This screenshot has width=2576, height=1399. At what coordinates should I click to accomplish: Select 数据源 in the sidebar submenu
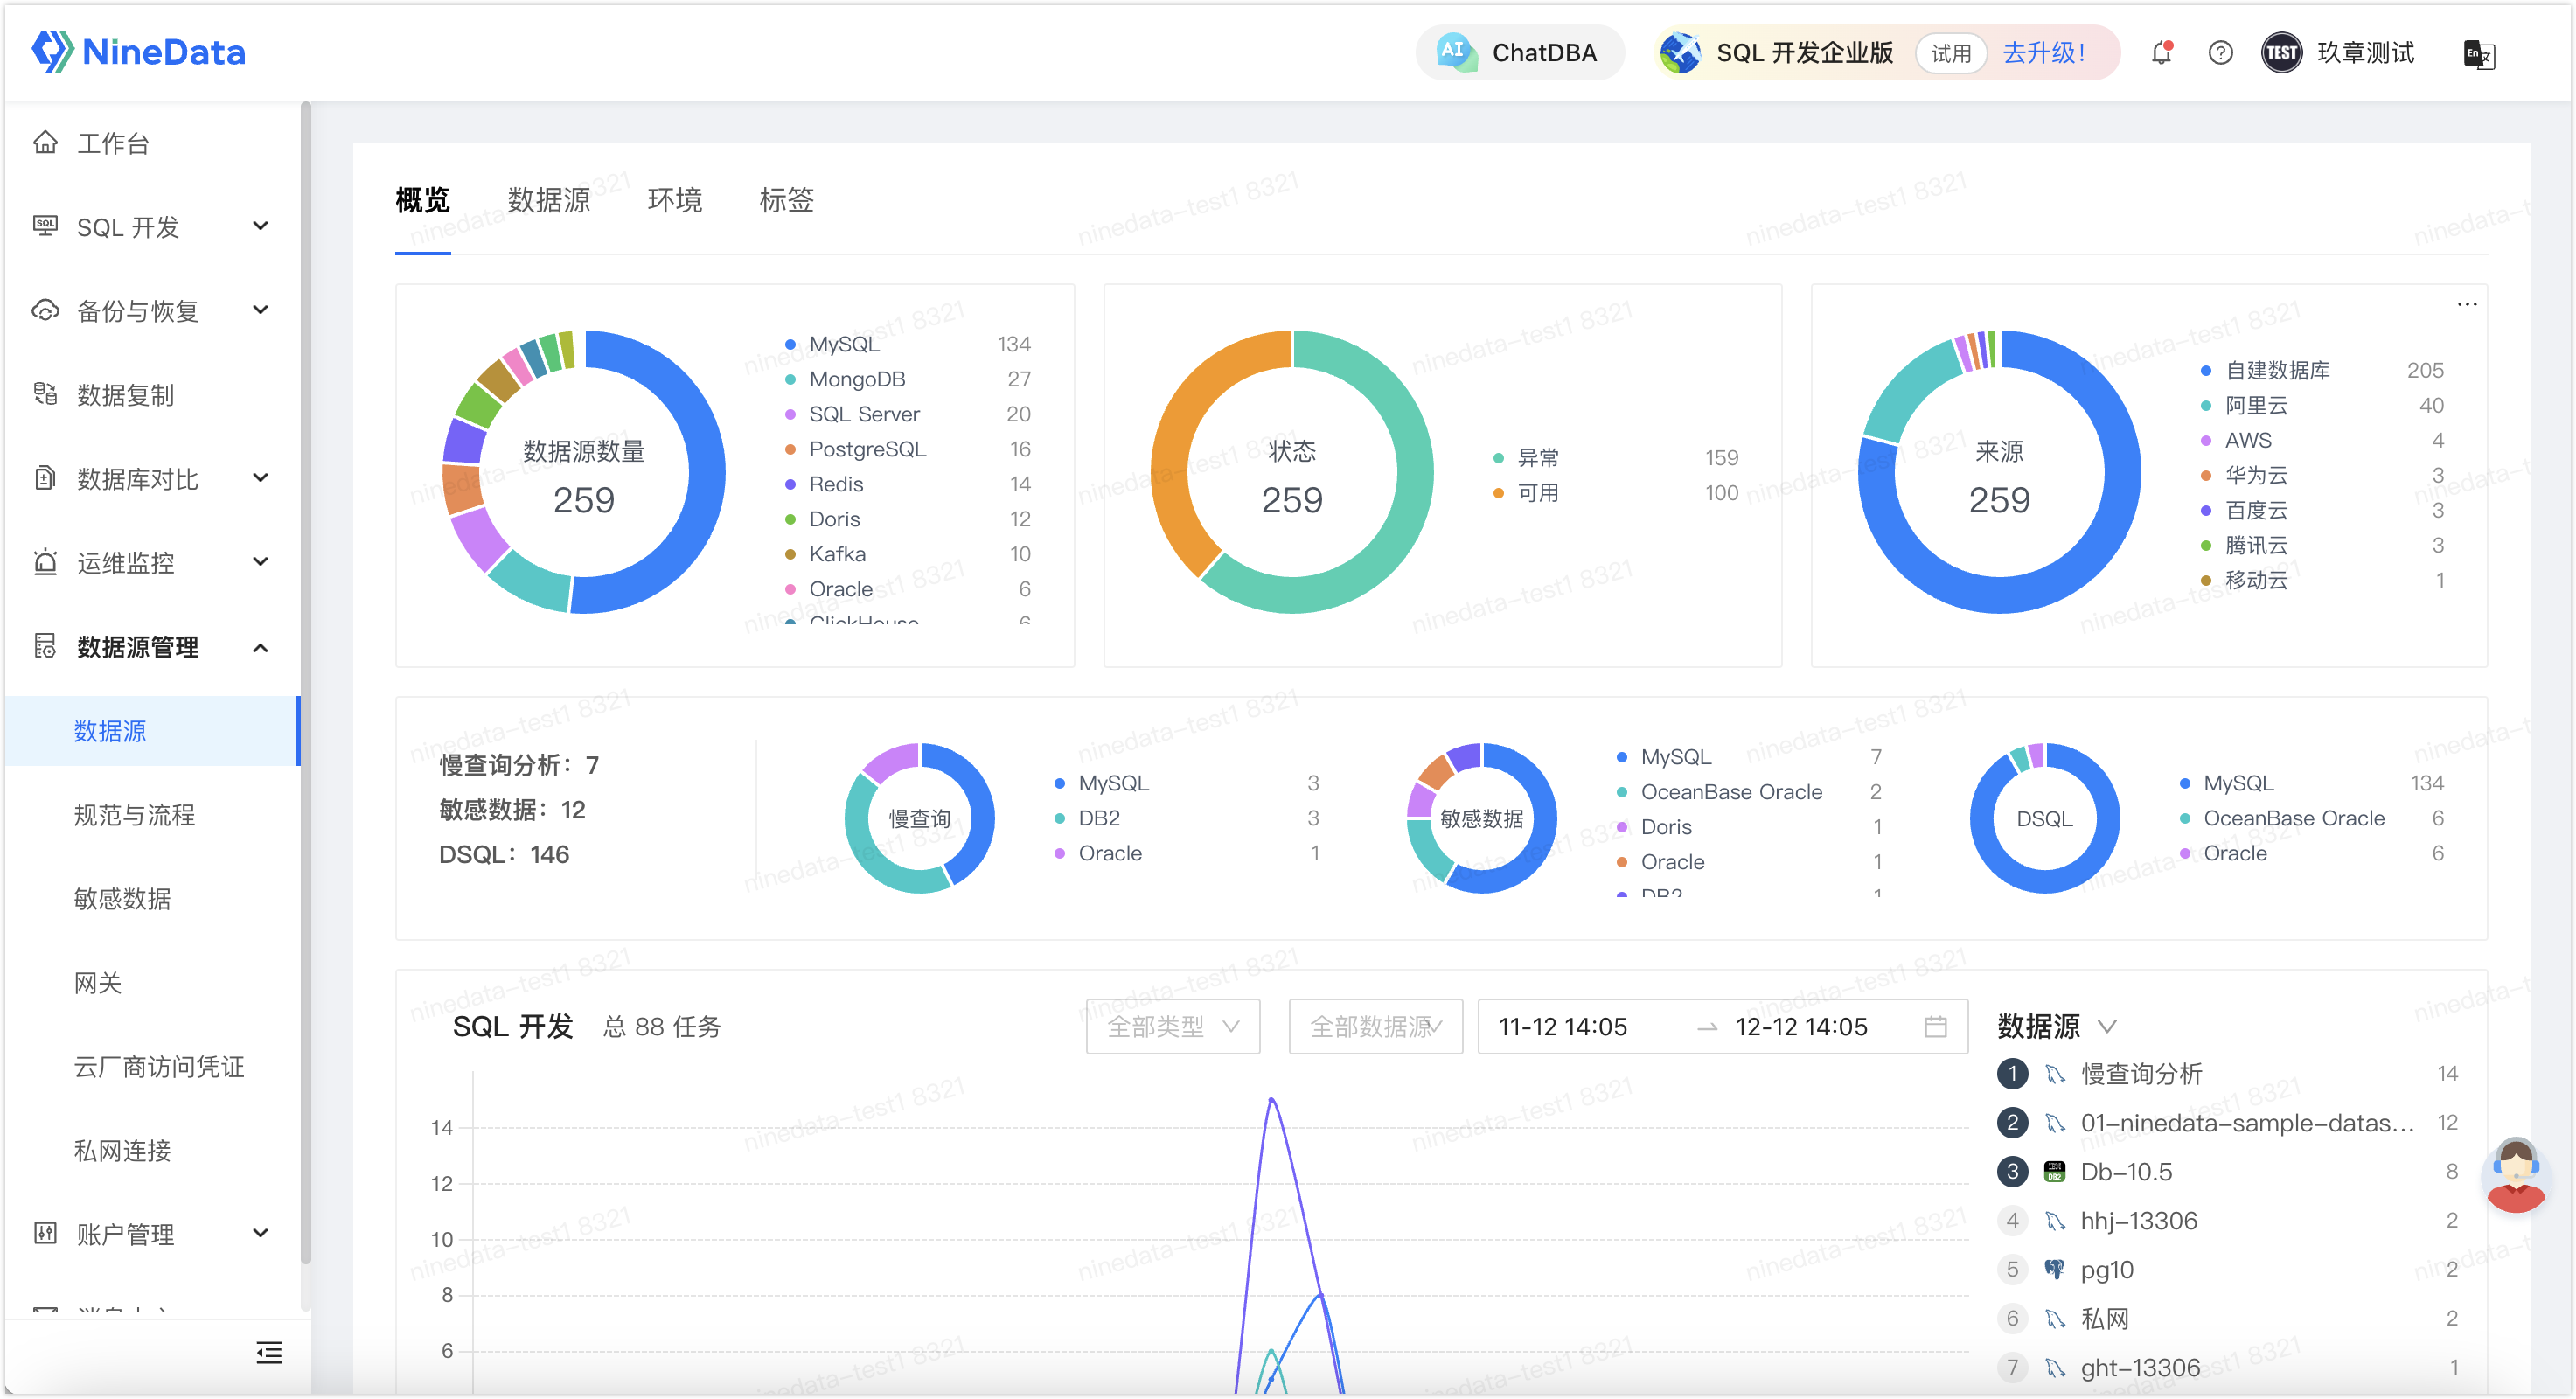152,731
